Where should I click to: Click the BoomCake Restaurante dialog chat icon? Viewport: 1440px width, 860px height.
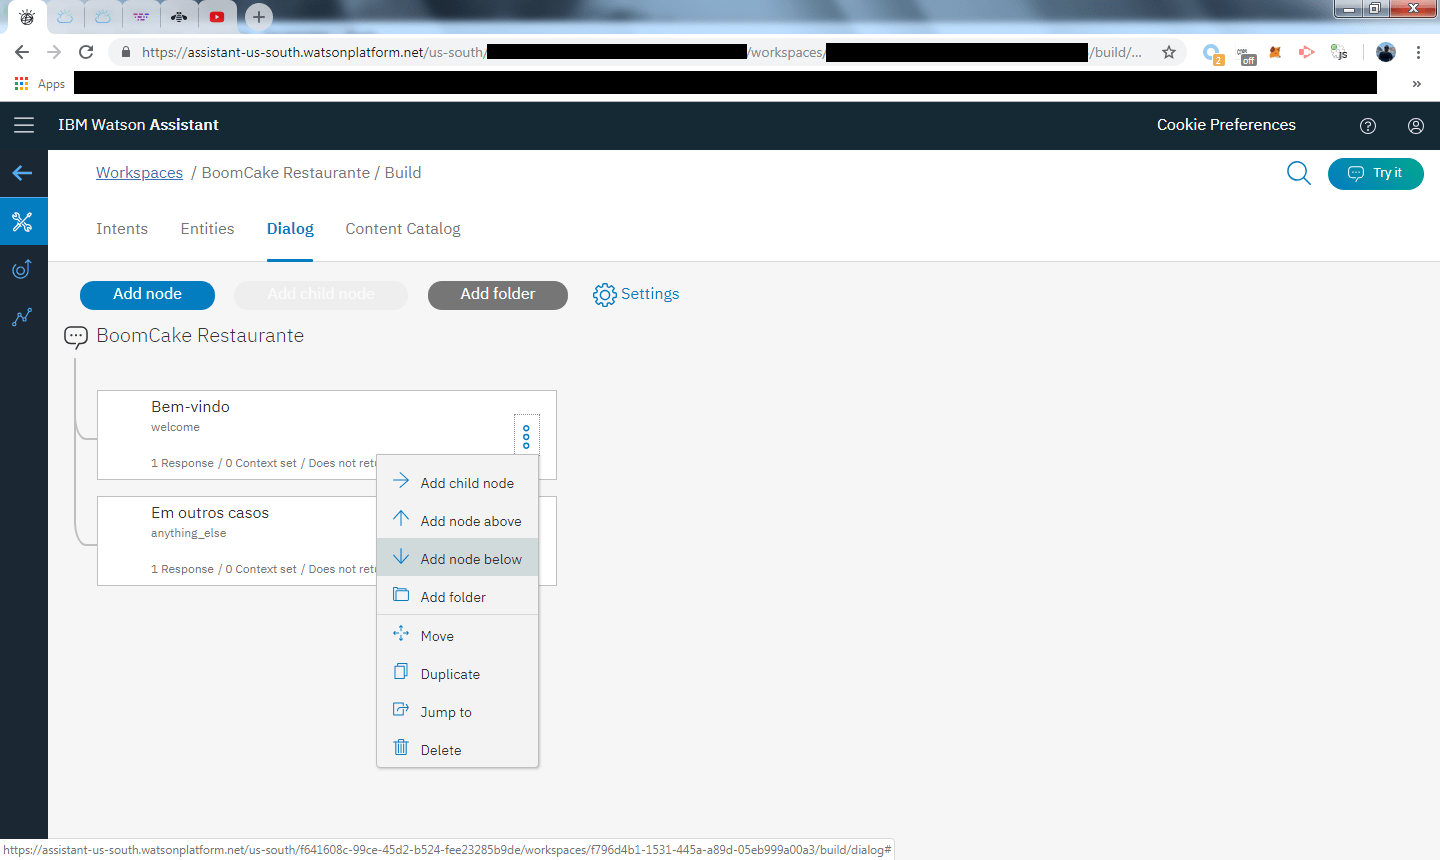pyautogui.click(x=76, y=337)
